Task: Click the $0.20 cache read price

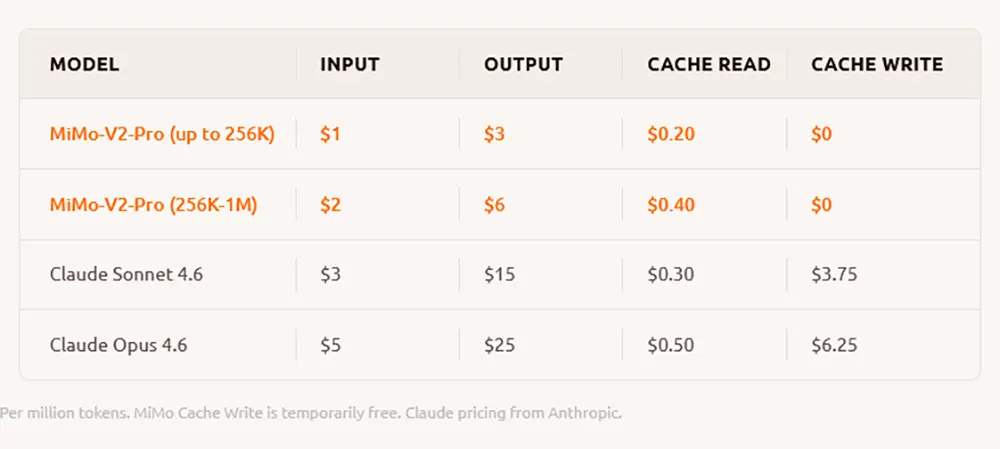Action: pos(670,134)
